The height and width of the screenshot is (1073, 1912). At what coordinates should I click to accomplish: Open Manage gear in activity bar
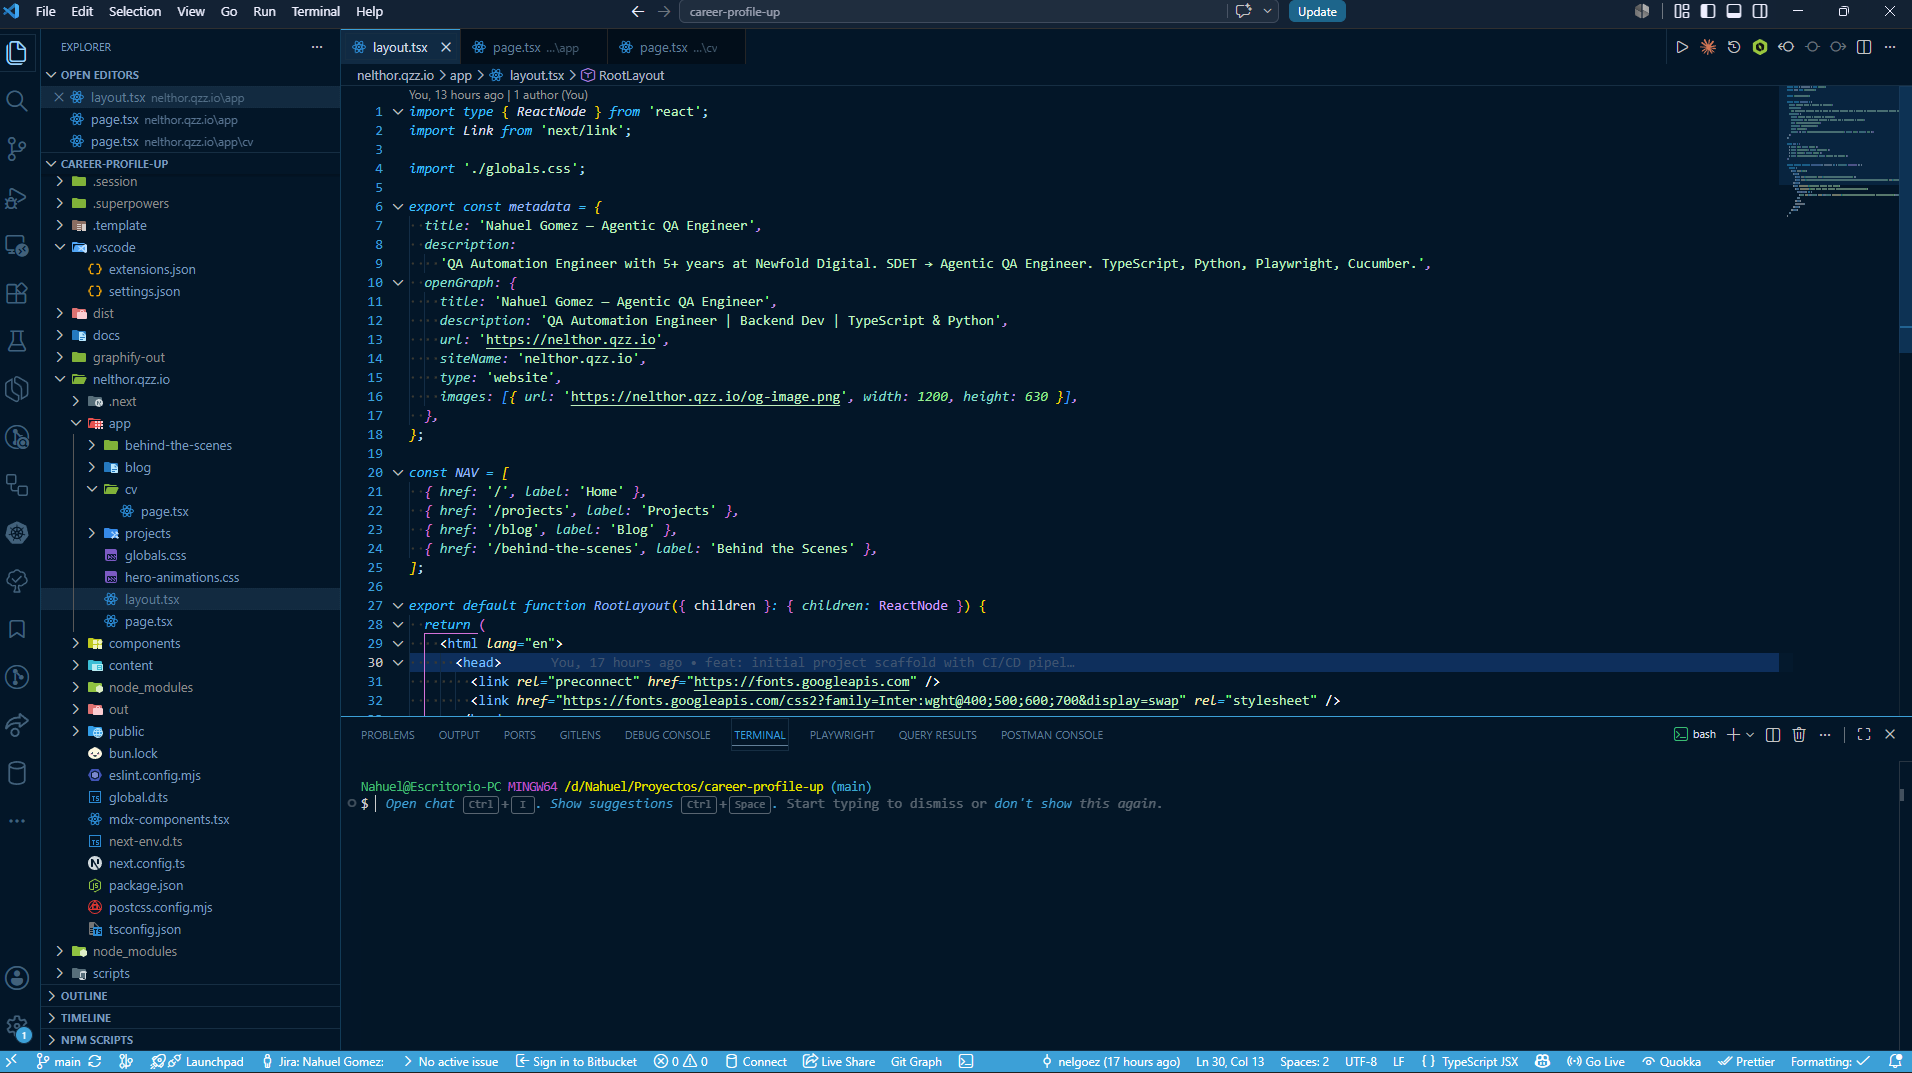click(17, 1026)
